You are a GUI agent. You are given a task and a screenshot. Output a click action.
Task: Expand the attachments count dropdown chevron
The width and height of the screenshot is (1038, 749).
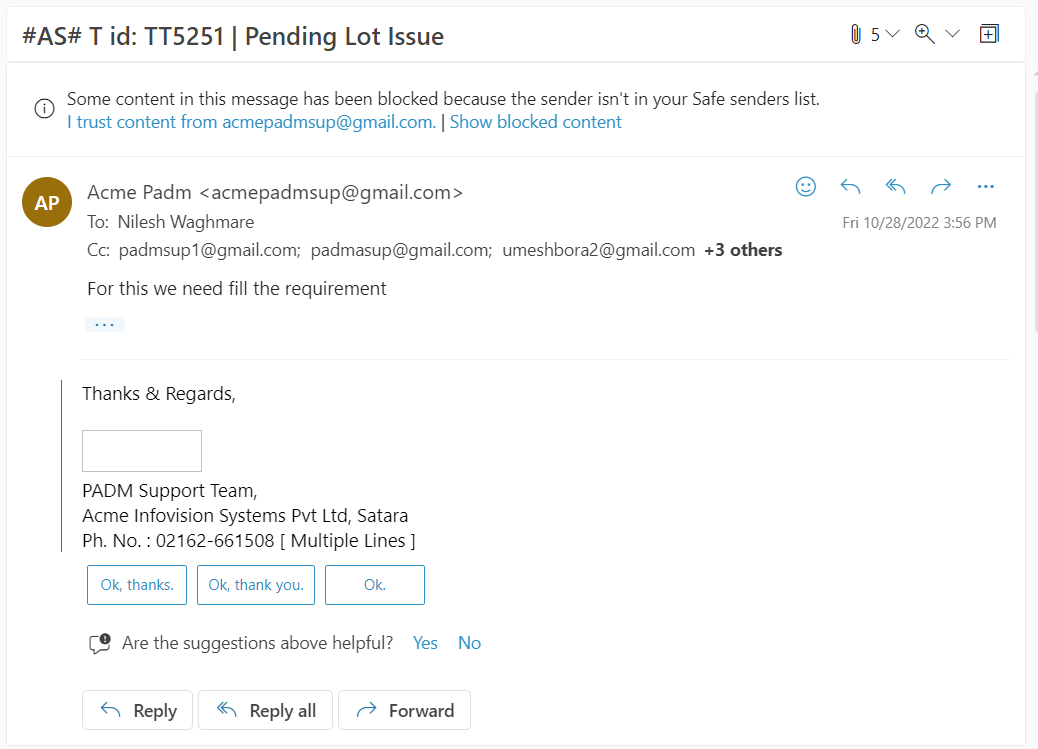pos(892,34)
